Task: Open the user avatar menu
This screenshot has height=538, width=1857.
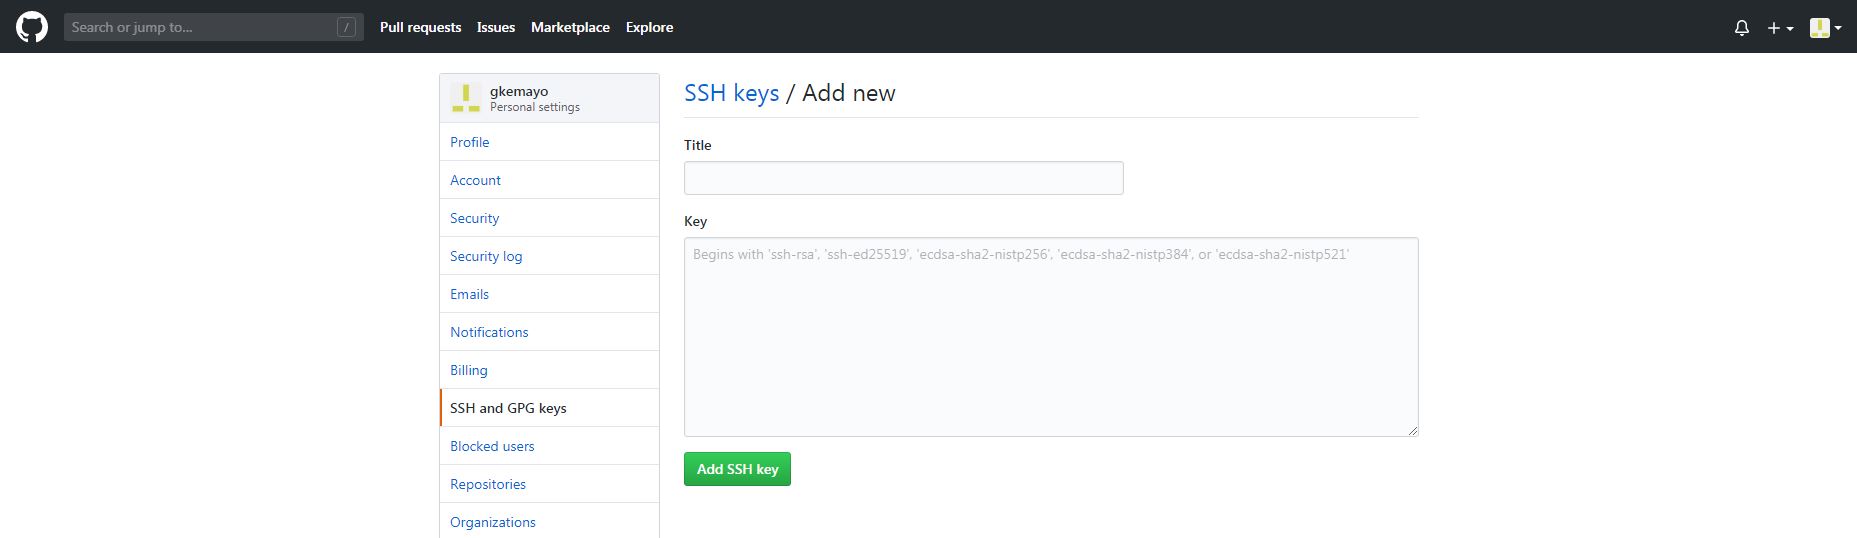Action: (1825, 28)
